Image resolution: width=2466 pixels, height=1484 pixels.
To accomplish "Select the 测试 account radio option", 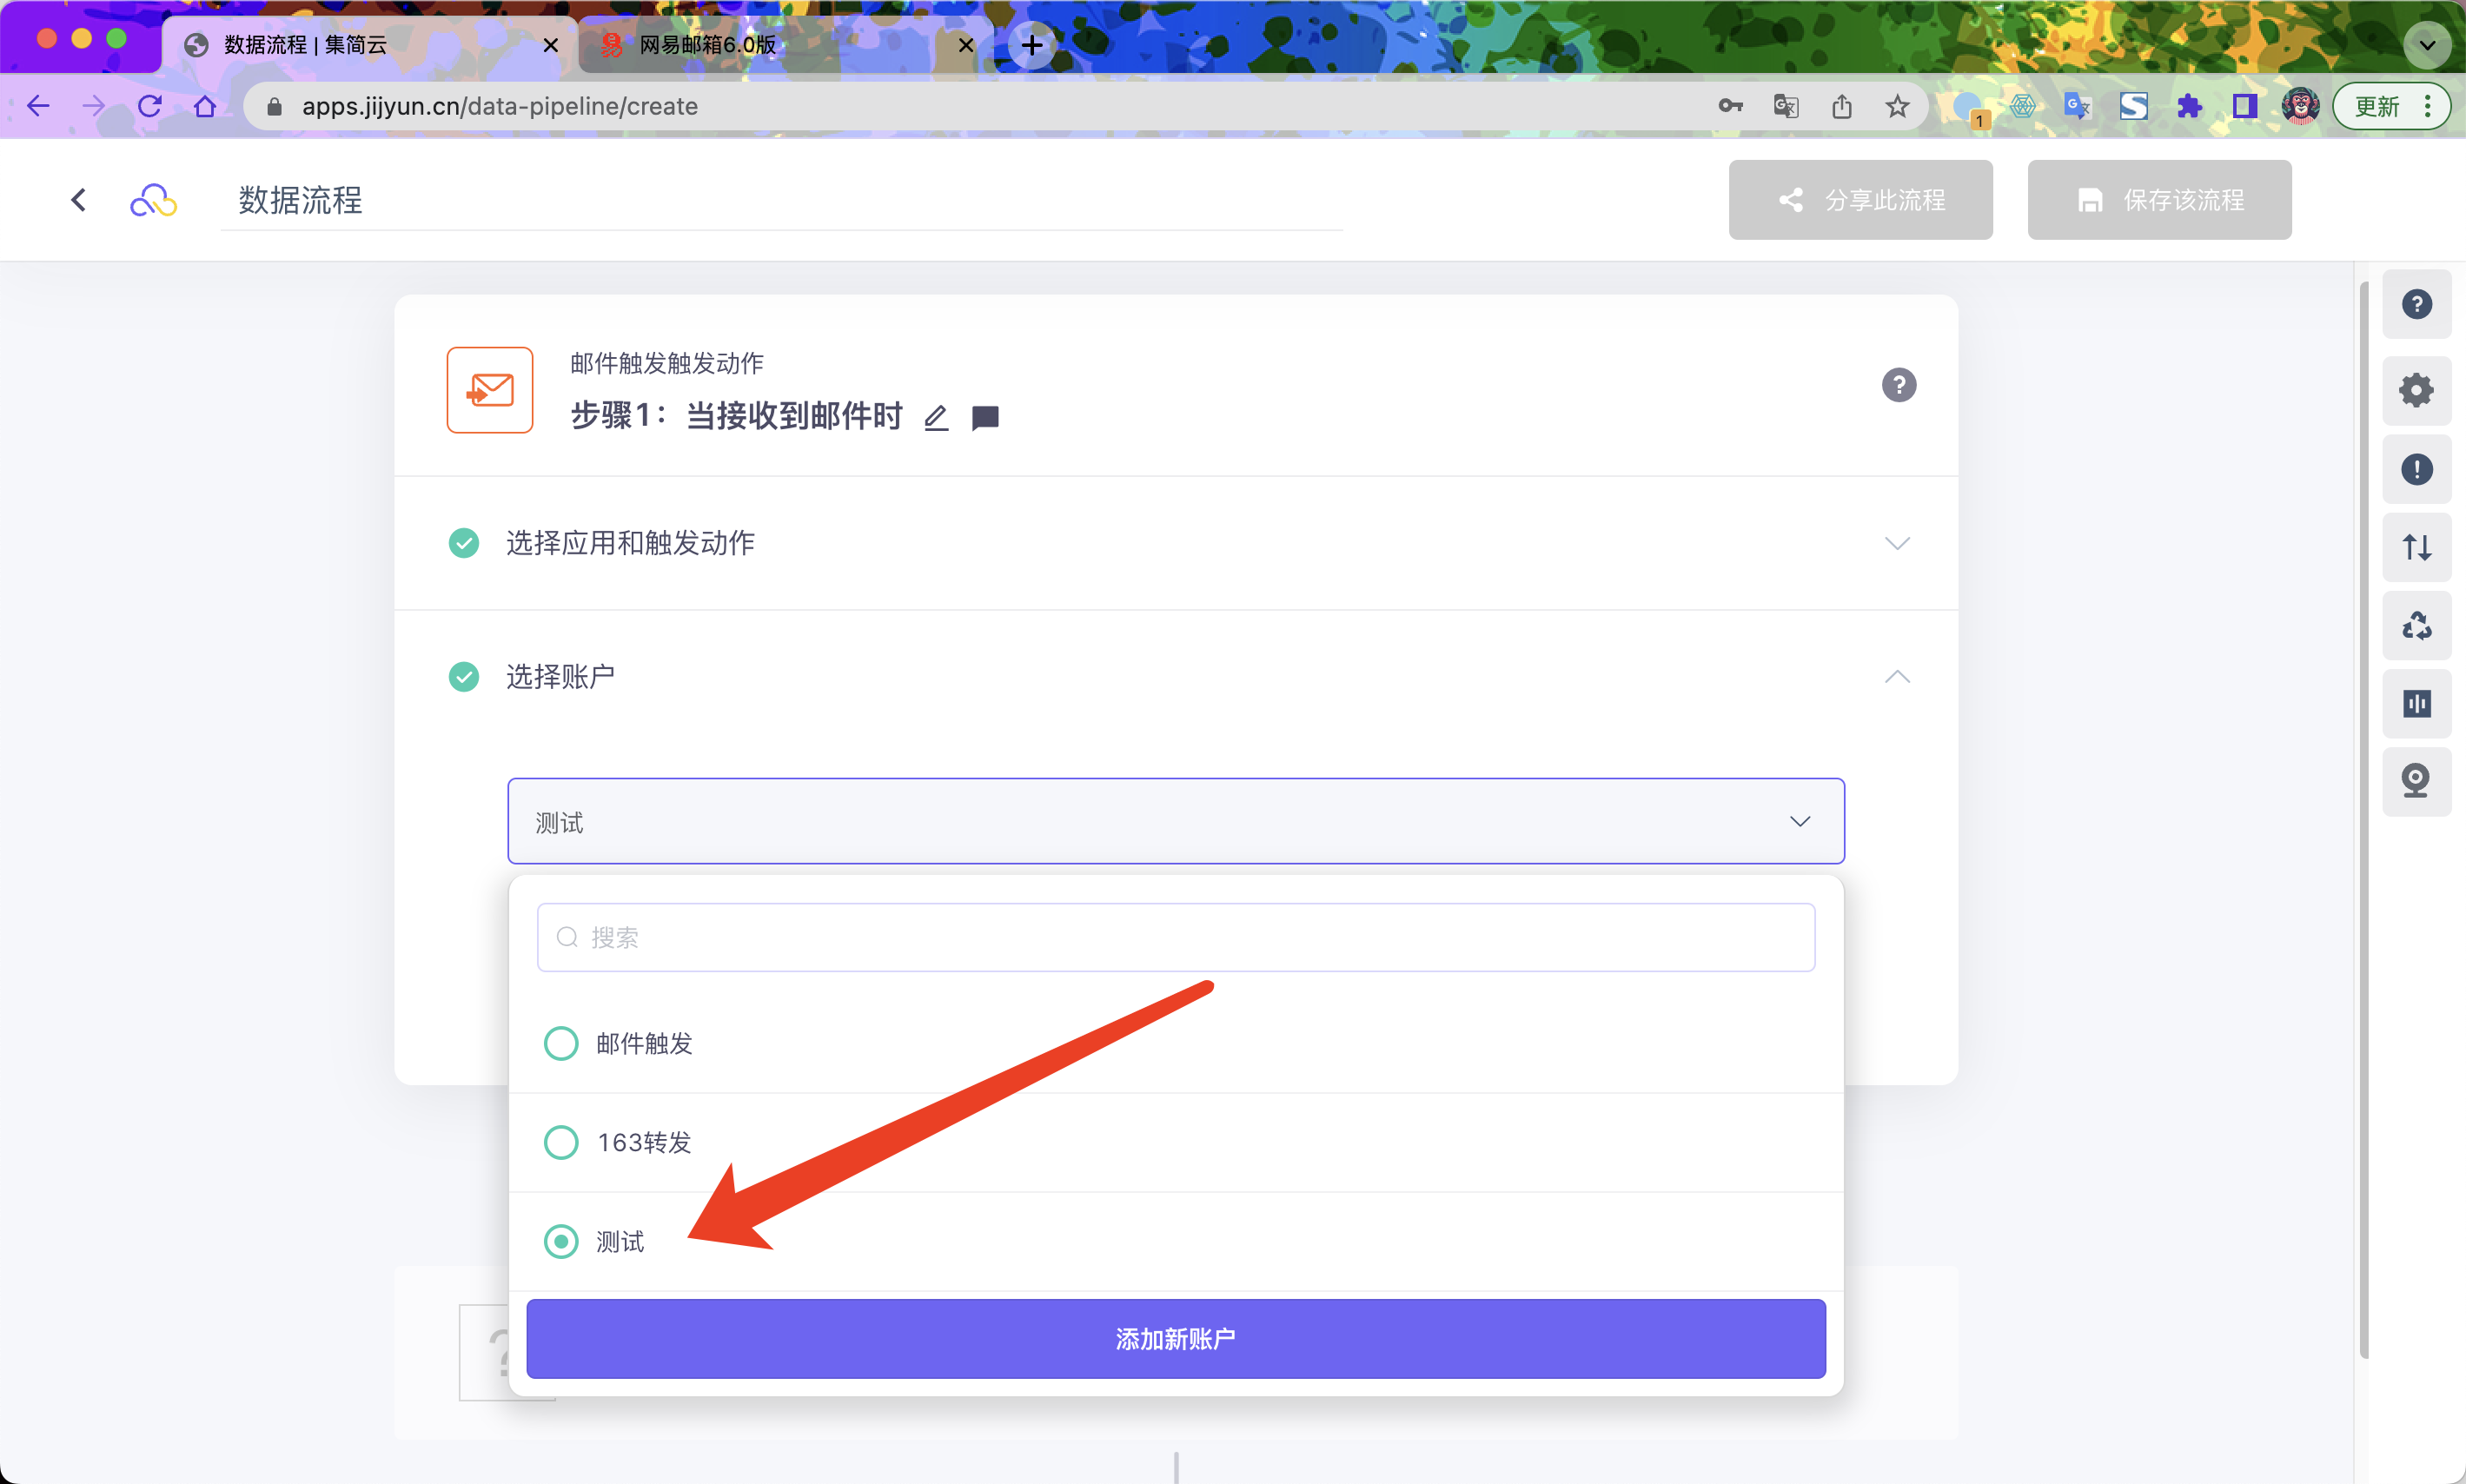I will click(561, 1241).
